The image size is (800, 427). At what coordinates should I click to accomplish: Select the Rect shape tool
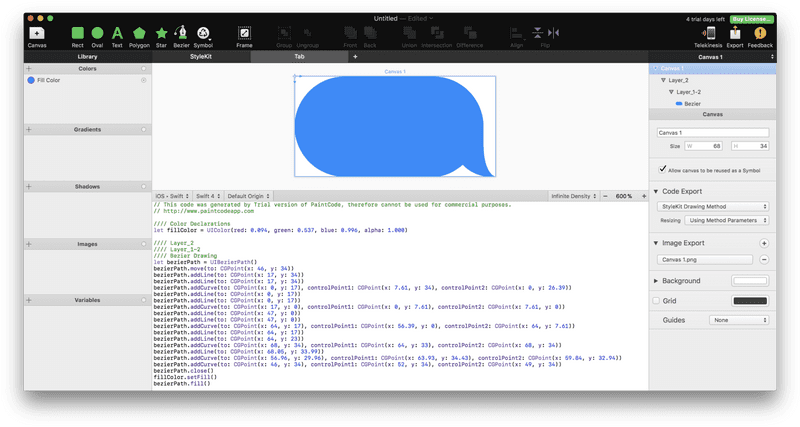point(78,33)
